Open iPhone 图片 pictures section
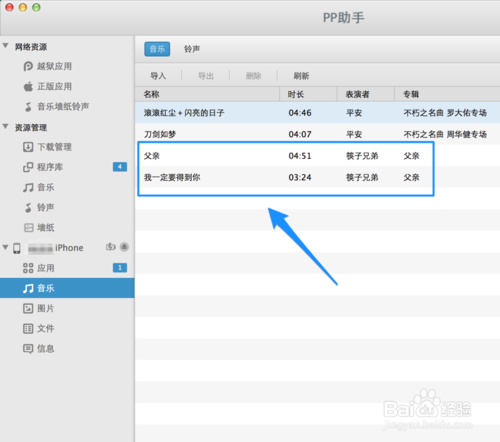Viewport: 500px width, 442px height. click(39, 308)
